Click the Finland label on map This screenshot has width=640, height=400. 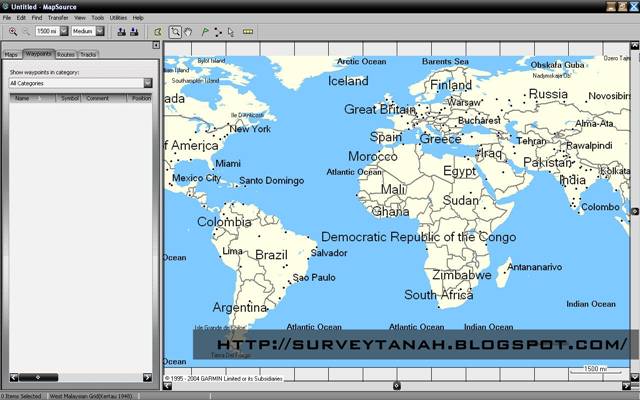(451, 85)
